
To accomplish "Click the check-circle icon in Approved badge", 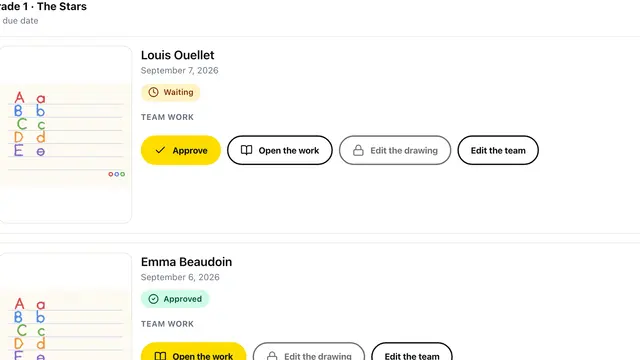I will coord(153,299).
